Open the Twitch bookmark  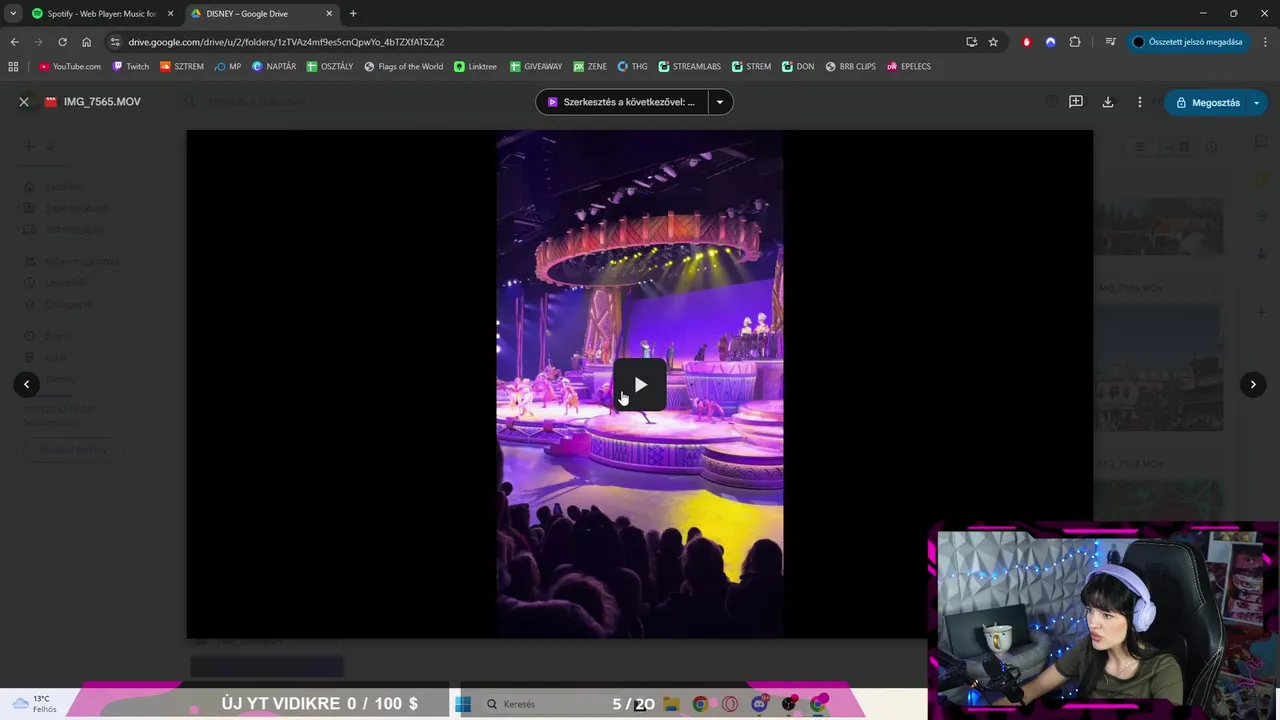[x=131, y=67]
